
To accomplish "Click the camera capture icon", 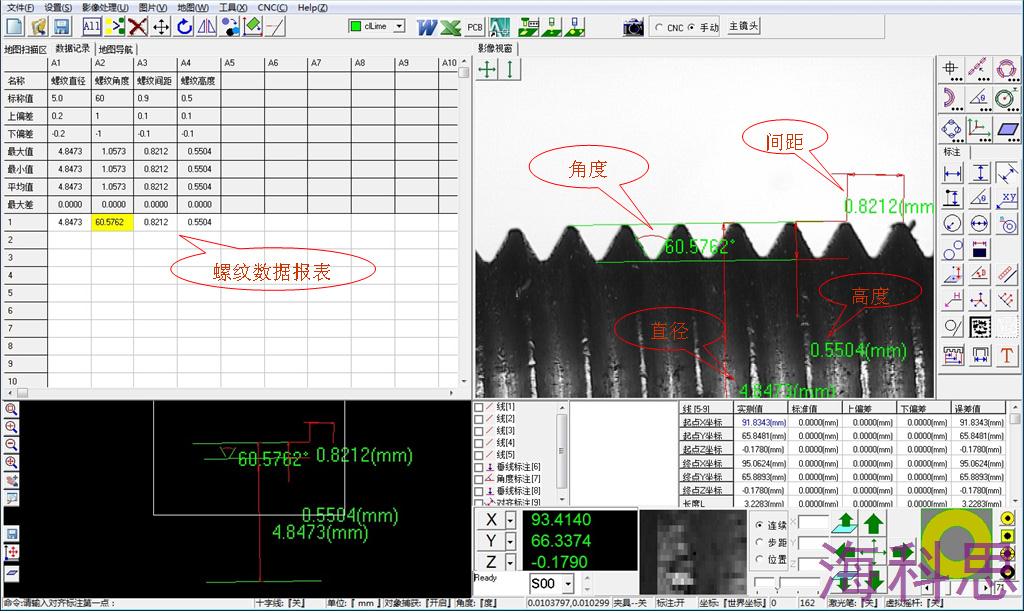I will click(633, 28).
